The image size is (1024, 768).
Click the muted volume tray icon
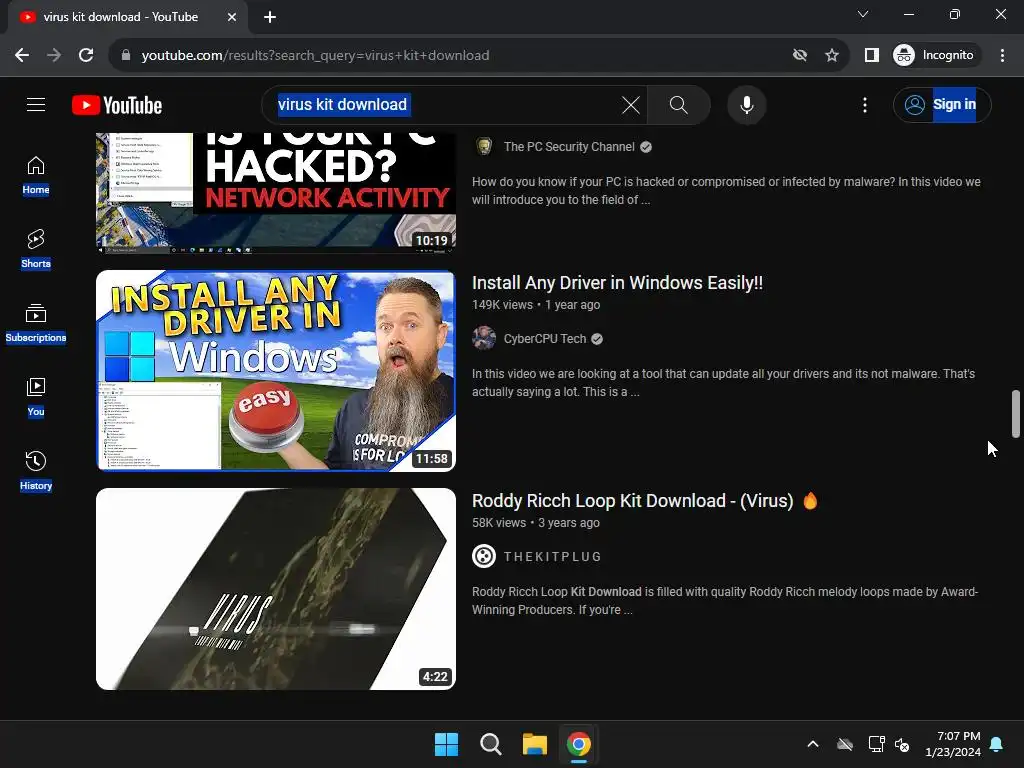coord(902,744)
